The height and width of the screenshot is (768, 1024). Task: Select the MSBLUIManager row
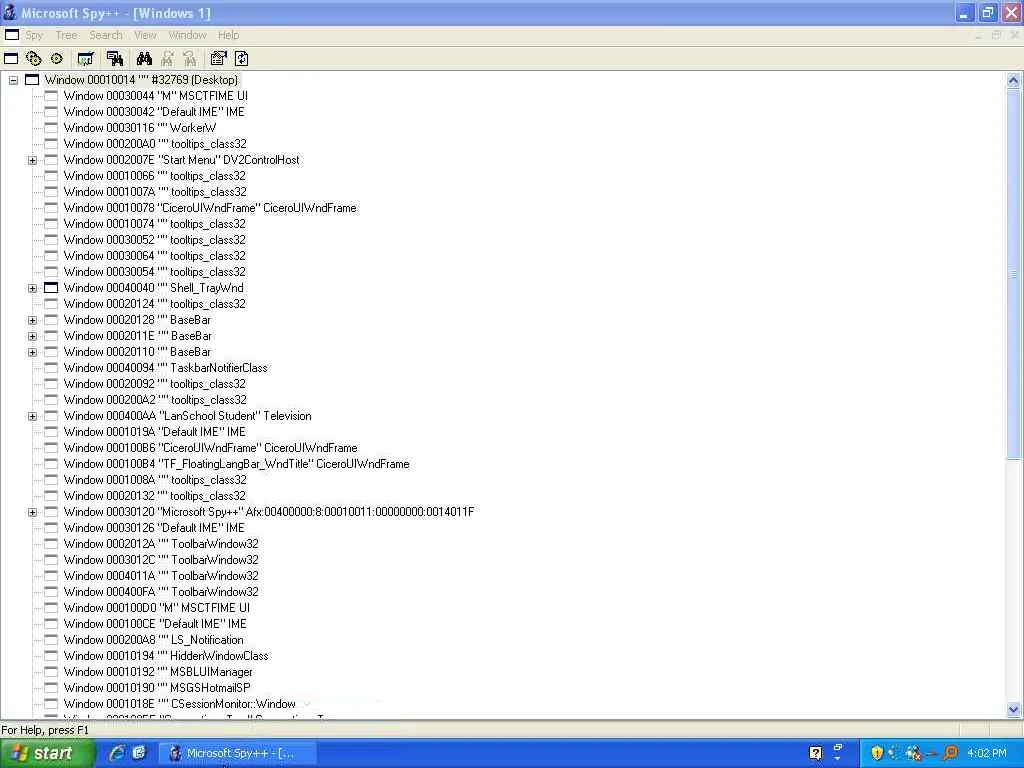tap(158, 672)
